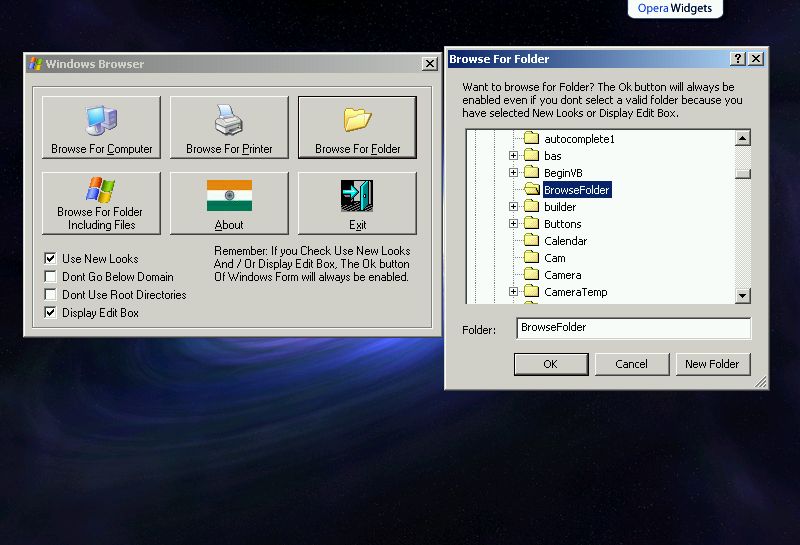Expand the CameraTemp folder node
Screen dimensions: 800x545
[x=514, y=292]
